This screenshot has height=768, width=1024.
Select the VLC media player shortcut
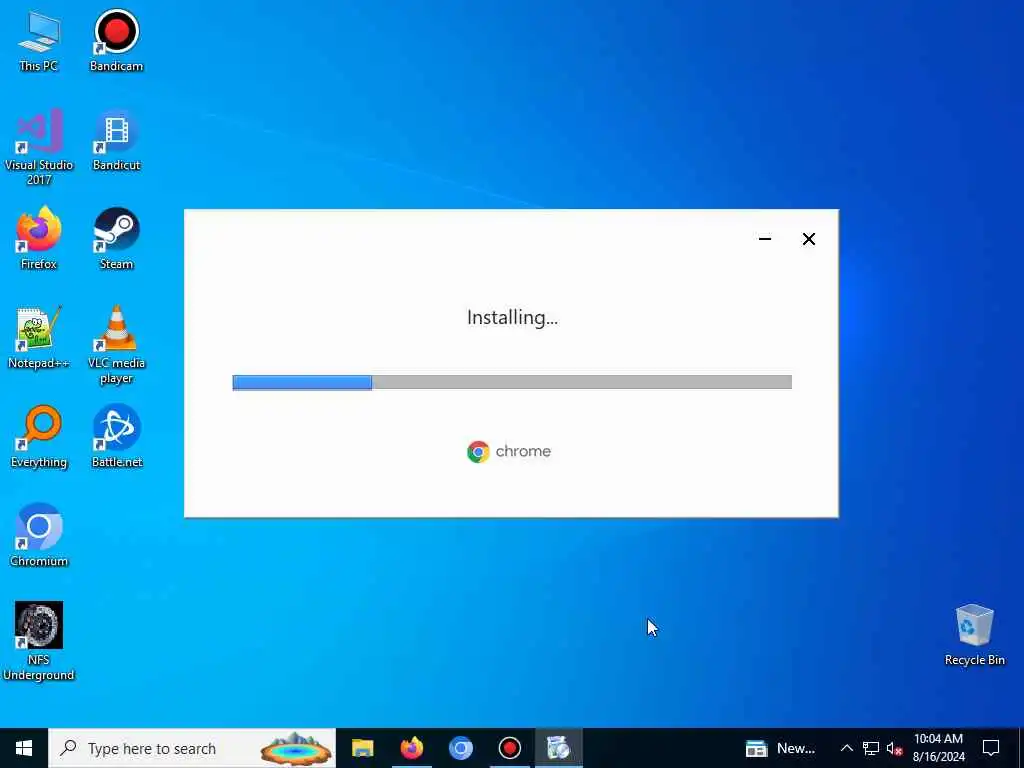click(116, 345)
